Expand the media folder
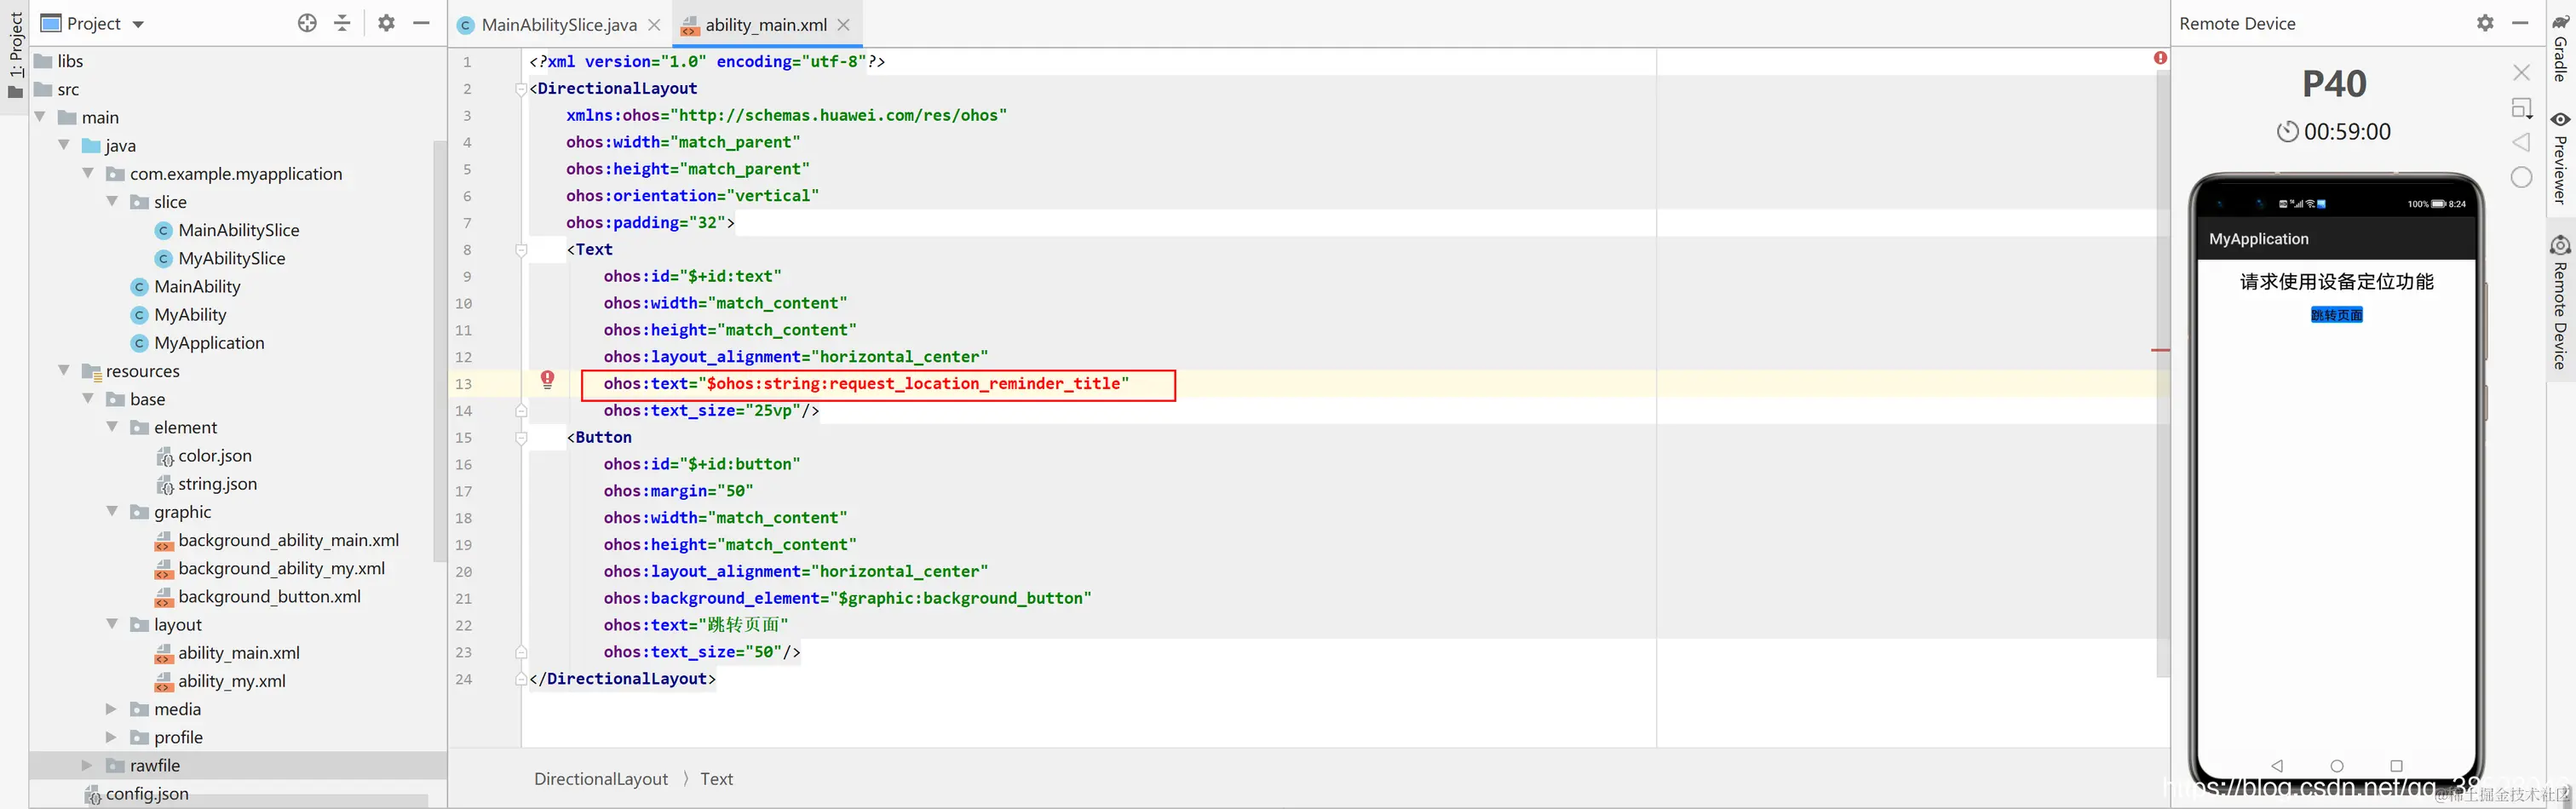Screen dimensions: 2576x809 point(111,708)
